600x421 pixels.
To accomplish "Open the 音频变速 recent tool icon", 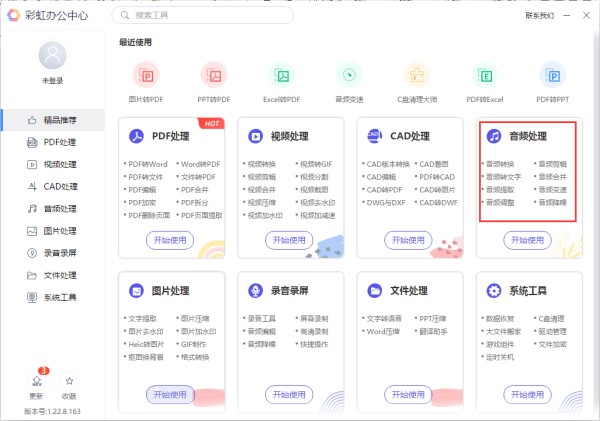I will 349,75.
